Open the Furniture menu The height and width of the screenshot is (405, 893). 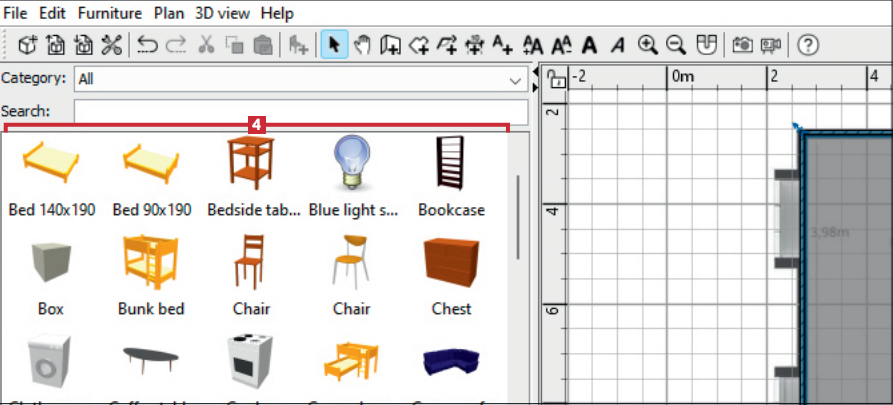(x=110, y=14)
